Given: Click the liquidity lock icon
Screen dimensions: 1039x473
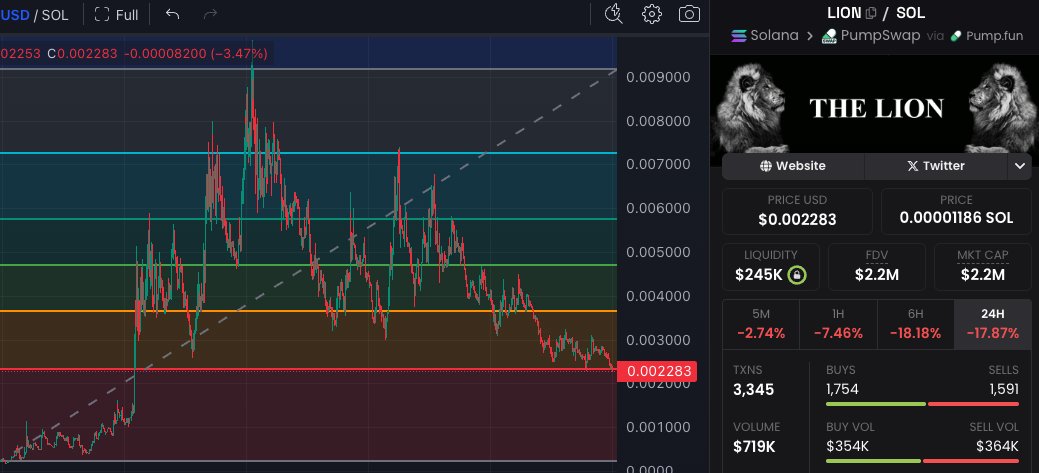Looking at the screenshot, I should click(797, 275).
